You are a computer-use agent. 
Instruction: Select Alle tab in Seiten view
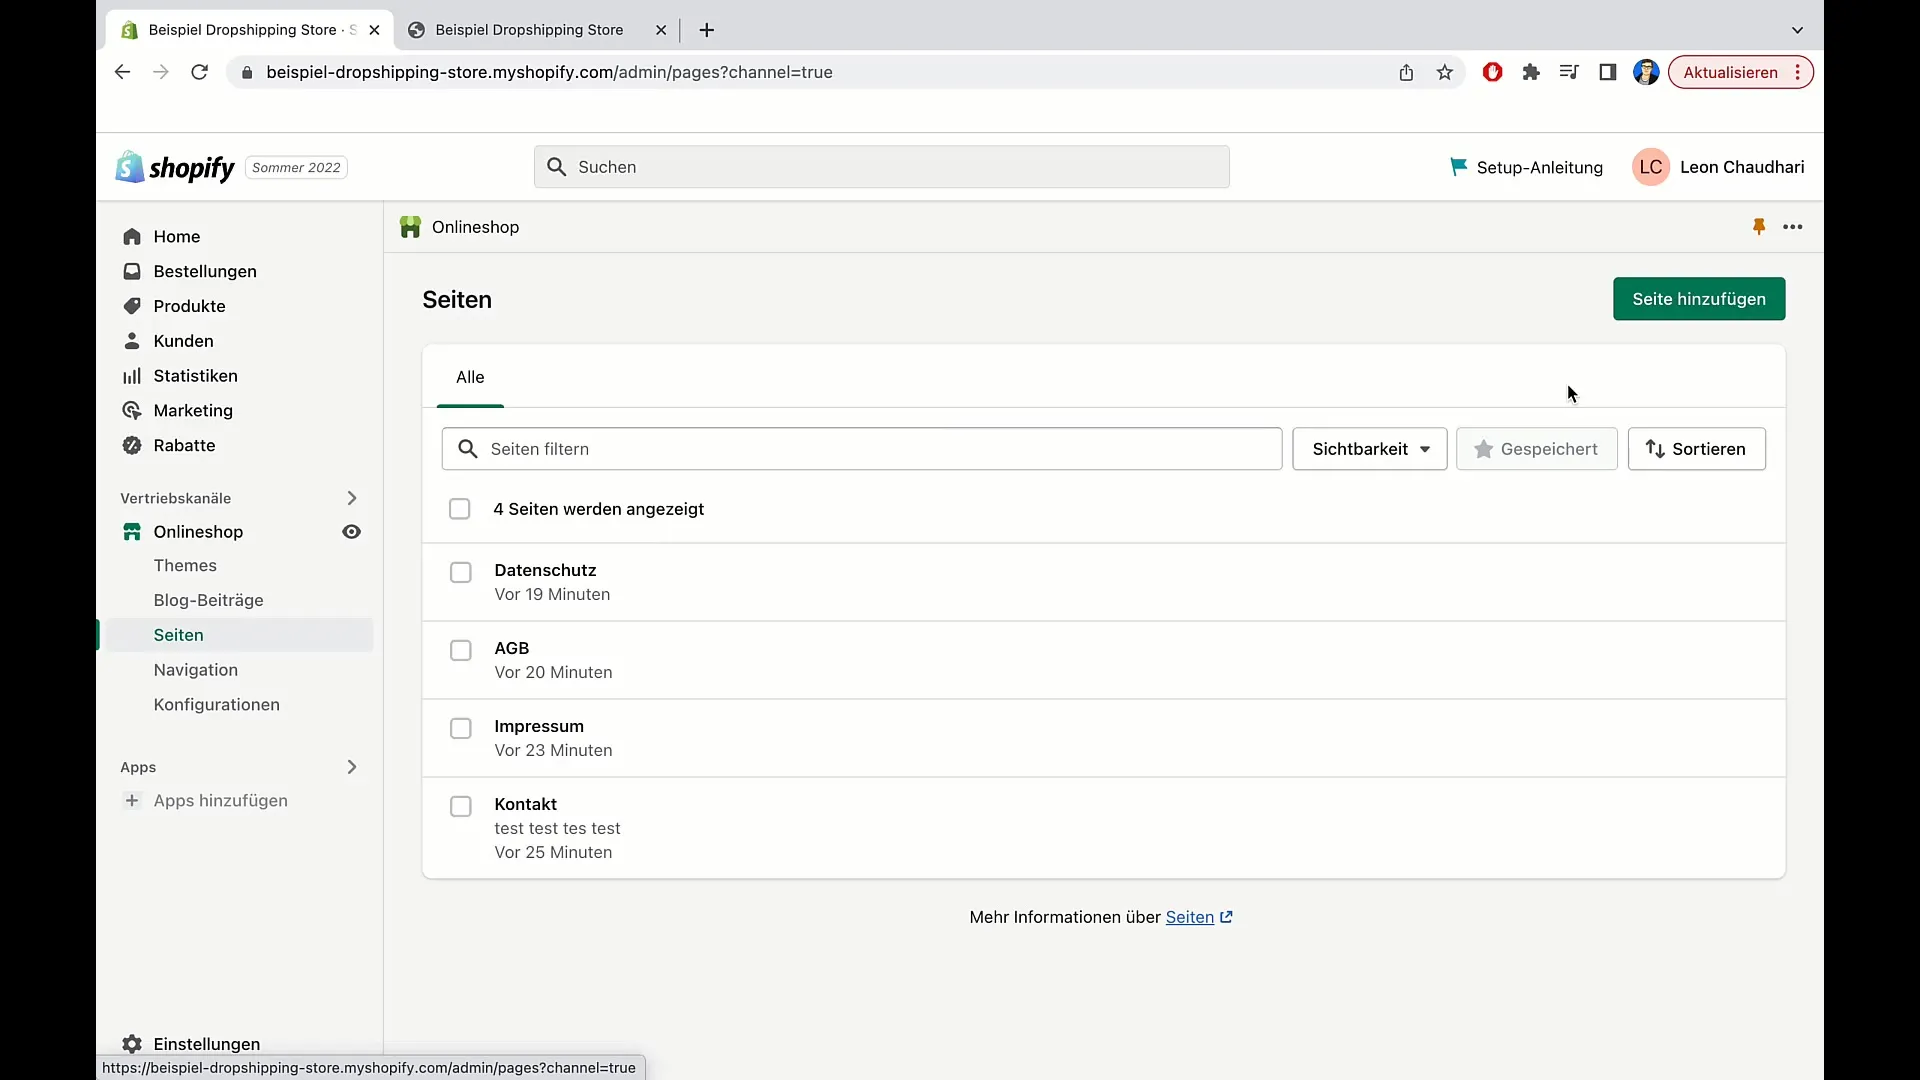(469, 377)
